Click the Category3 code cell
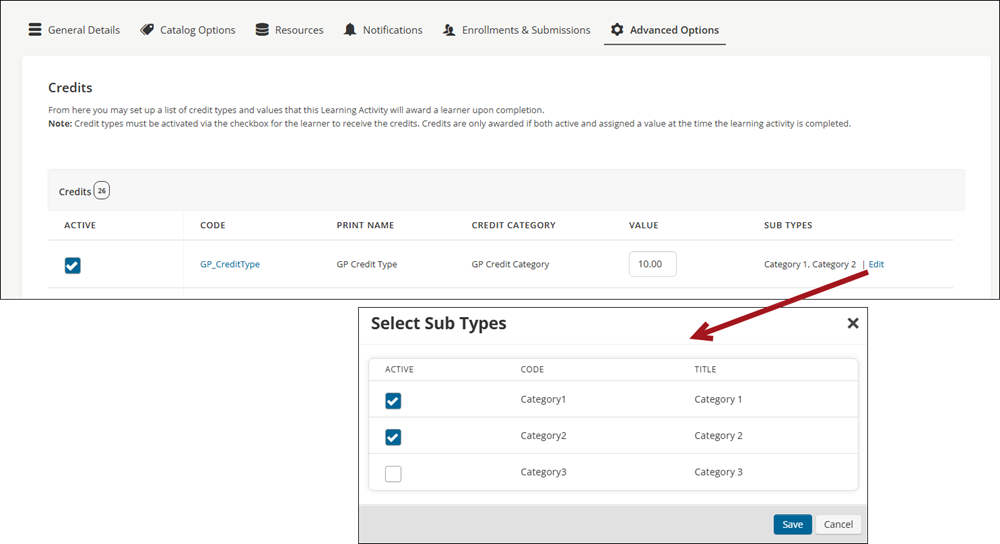 [x=543, y=472]
